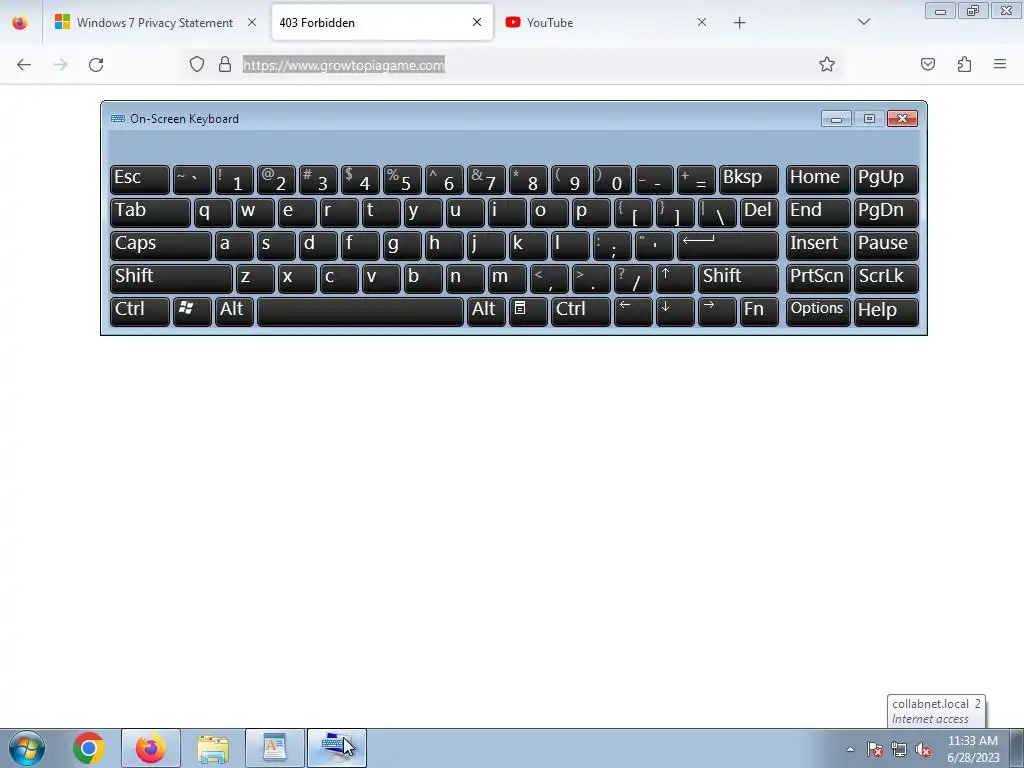Close the 403 Forbidden tab

click(x=477, y=22)
